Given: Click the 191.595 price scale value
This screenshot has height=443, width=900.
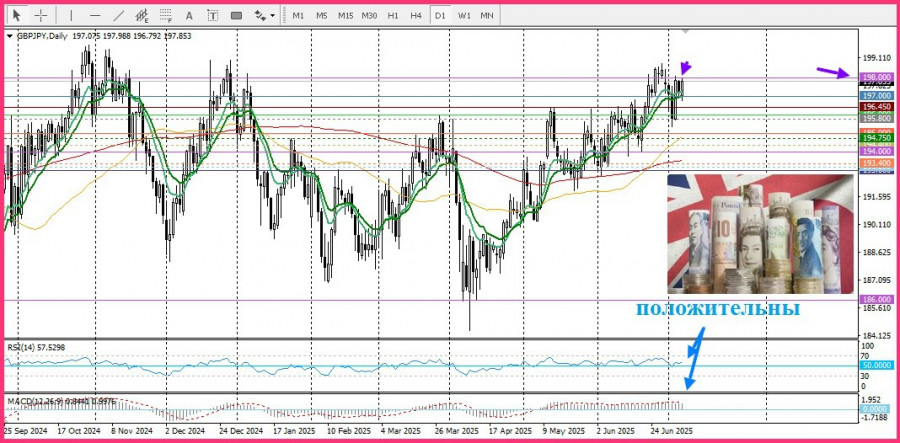Looking at the screenshot, I should click(876, 197).
